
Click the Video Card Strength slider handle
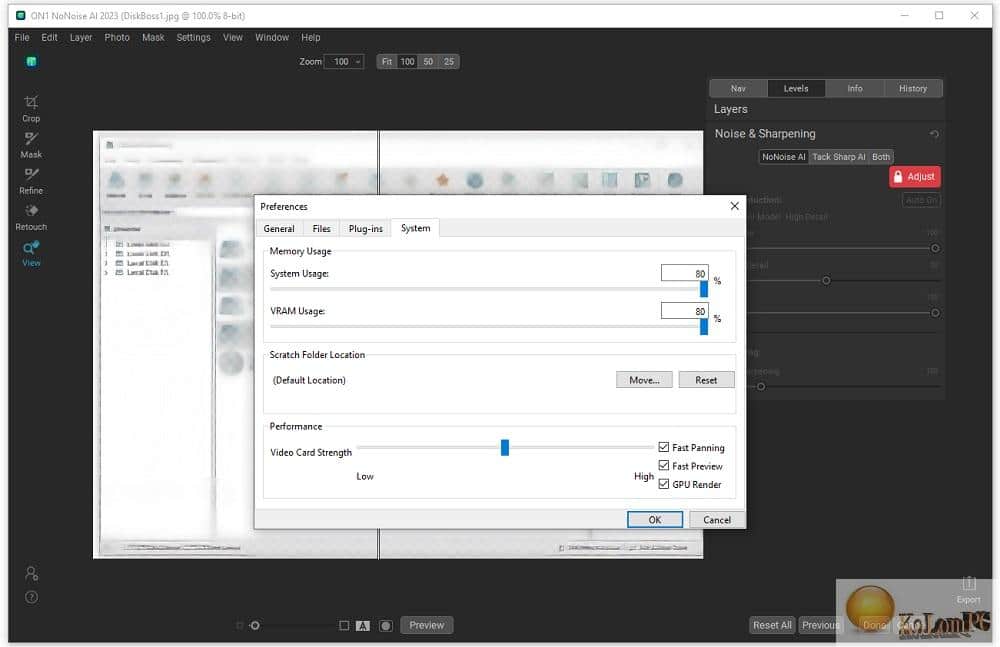[x=504, y=447]
